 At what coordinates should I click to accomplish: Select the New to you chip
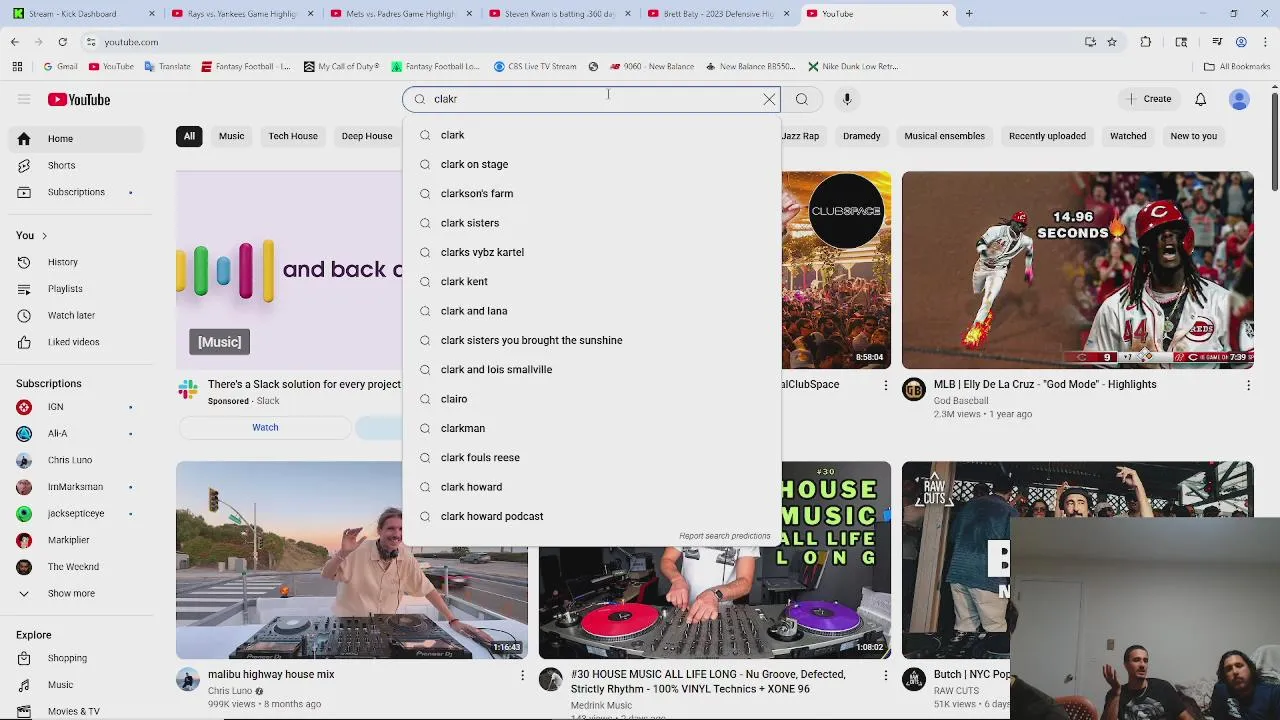point(1194,136)
